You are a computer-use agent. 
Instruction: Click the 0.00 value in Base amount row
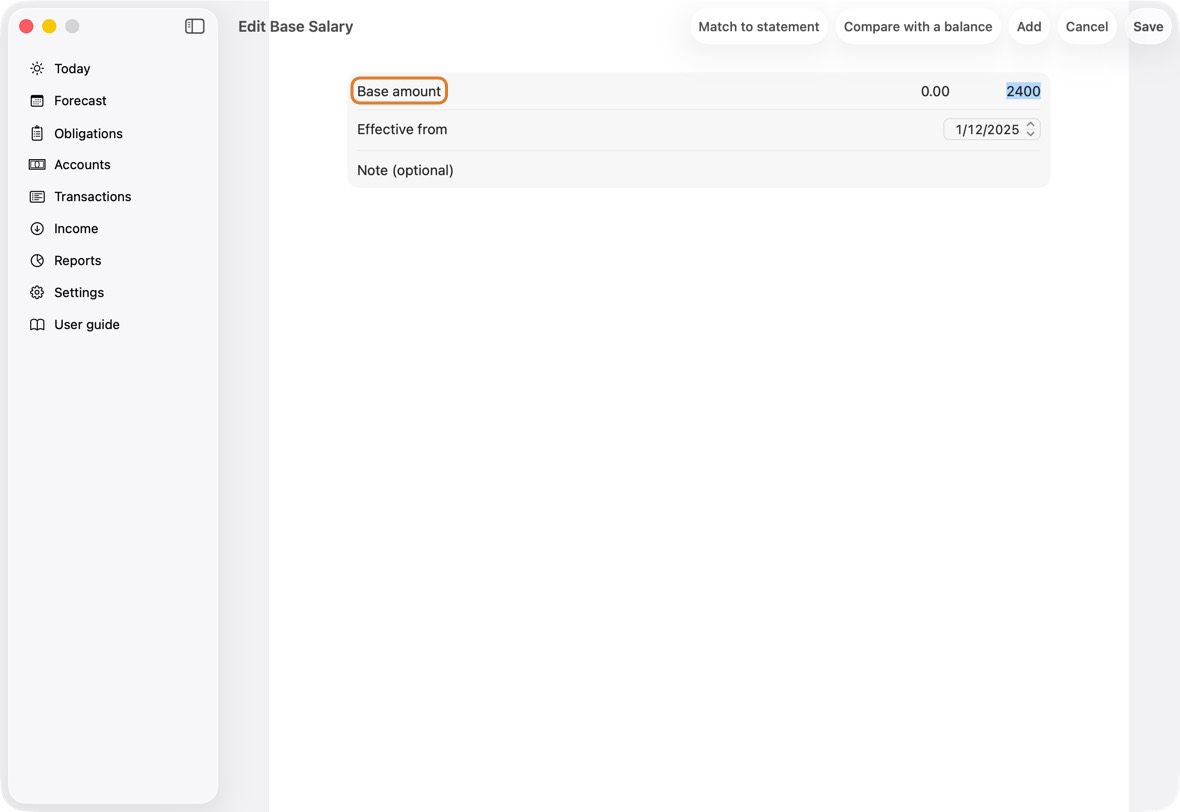pyautogui.click(x=935, y=91)
